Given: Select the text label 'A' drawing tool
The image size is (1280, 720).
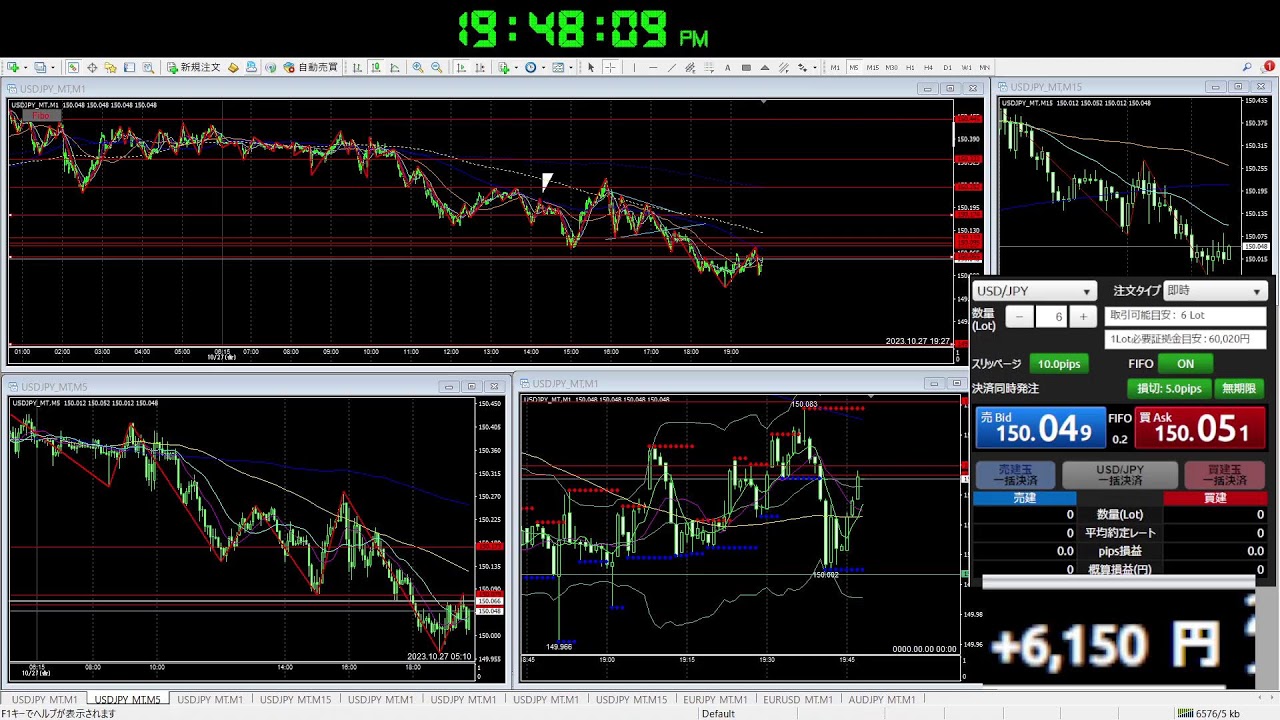Looking at the screenshot, I should click(x=727, y=68).
